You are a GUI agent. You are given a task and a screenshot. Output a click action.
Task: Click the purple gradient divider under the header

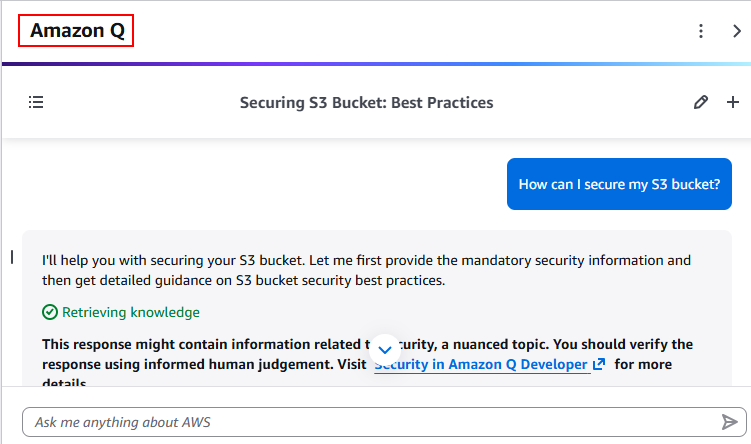[x=375, y=64]
